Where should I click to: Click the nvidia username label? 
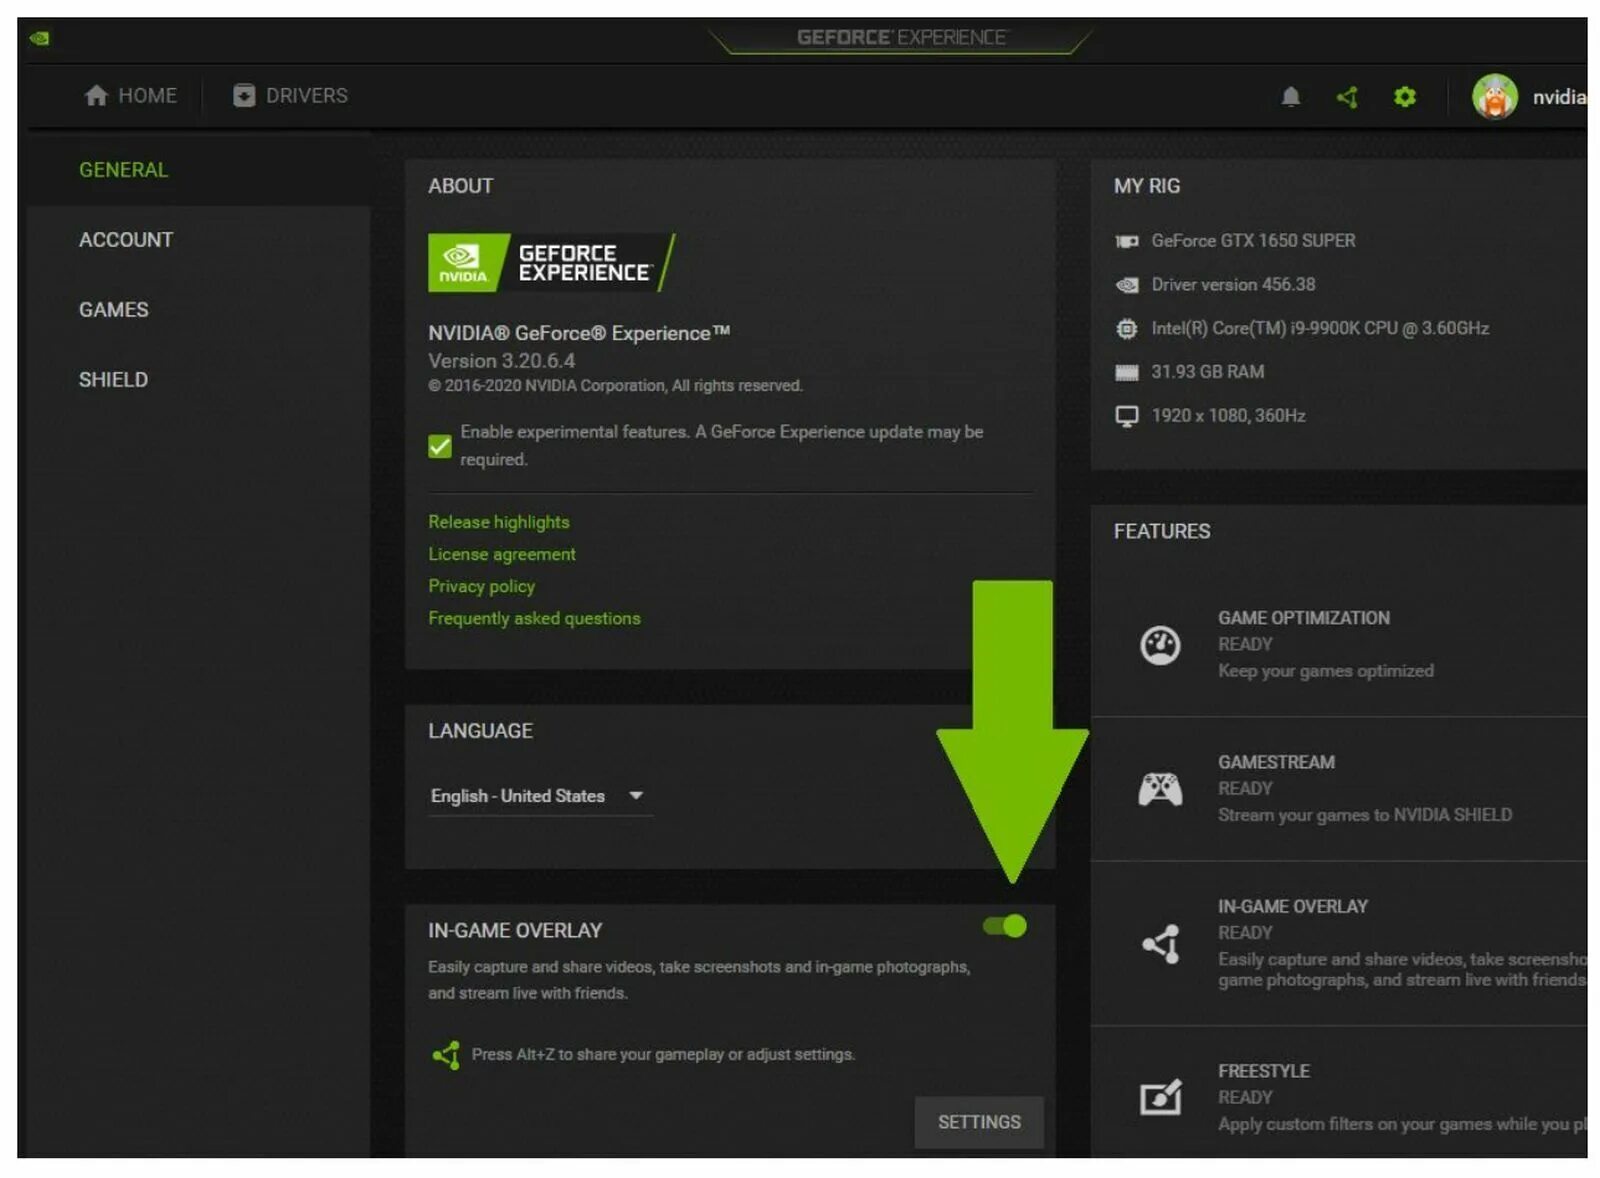(1559, 97)
